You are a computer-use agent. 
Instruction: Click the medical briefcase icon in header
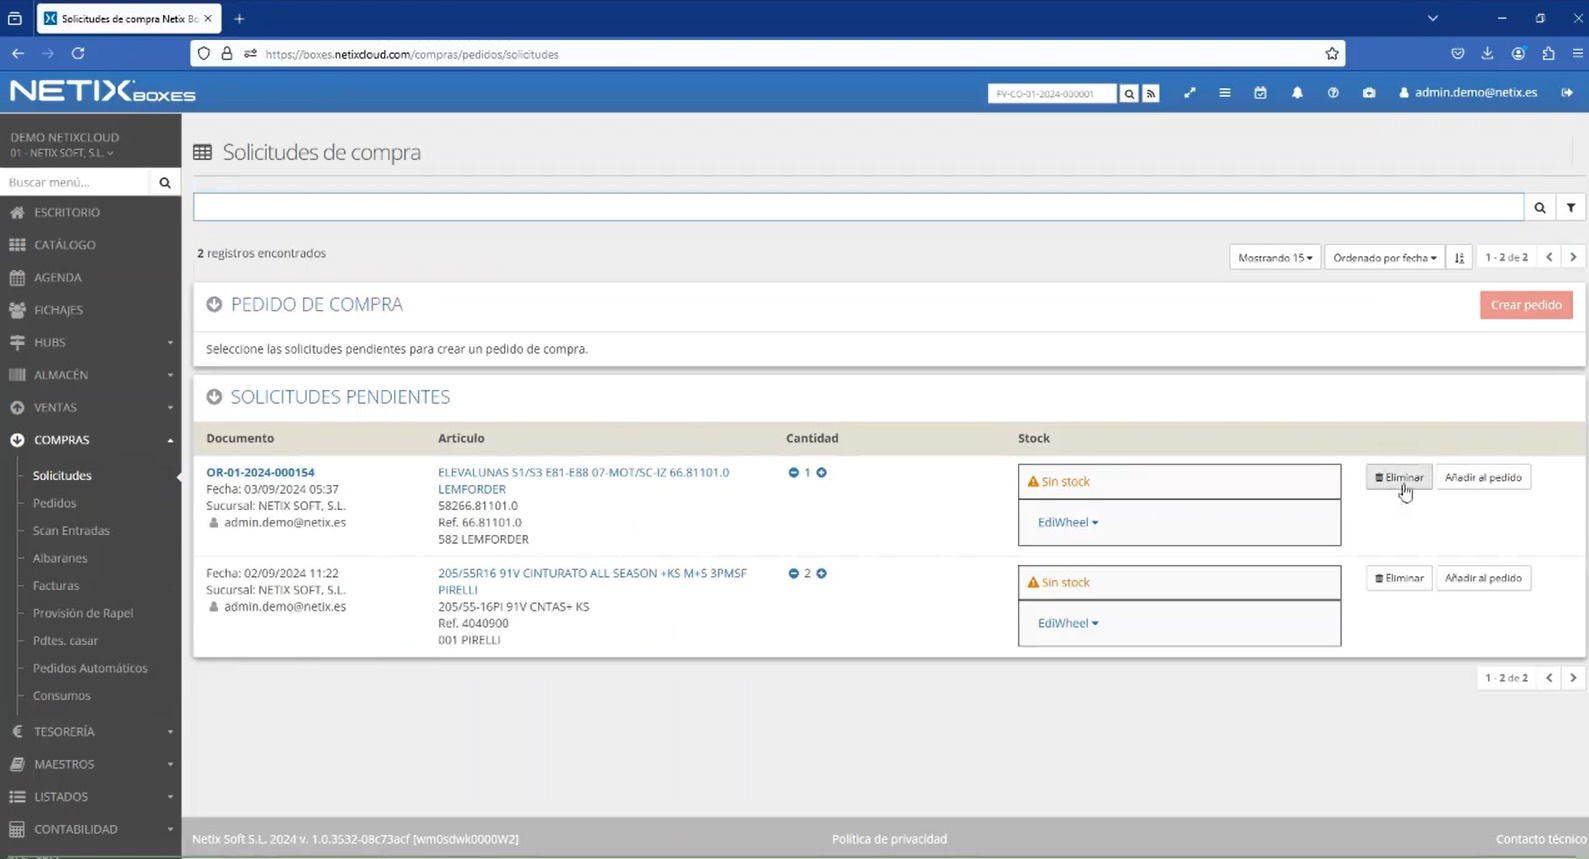coord(1369,93)
